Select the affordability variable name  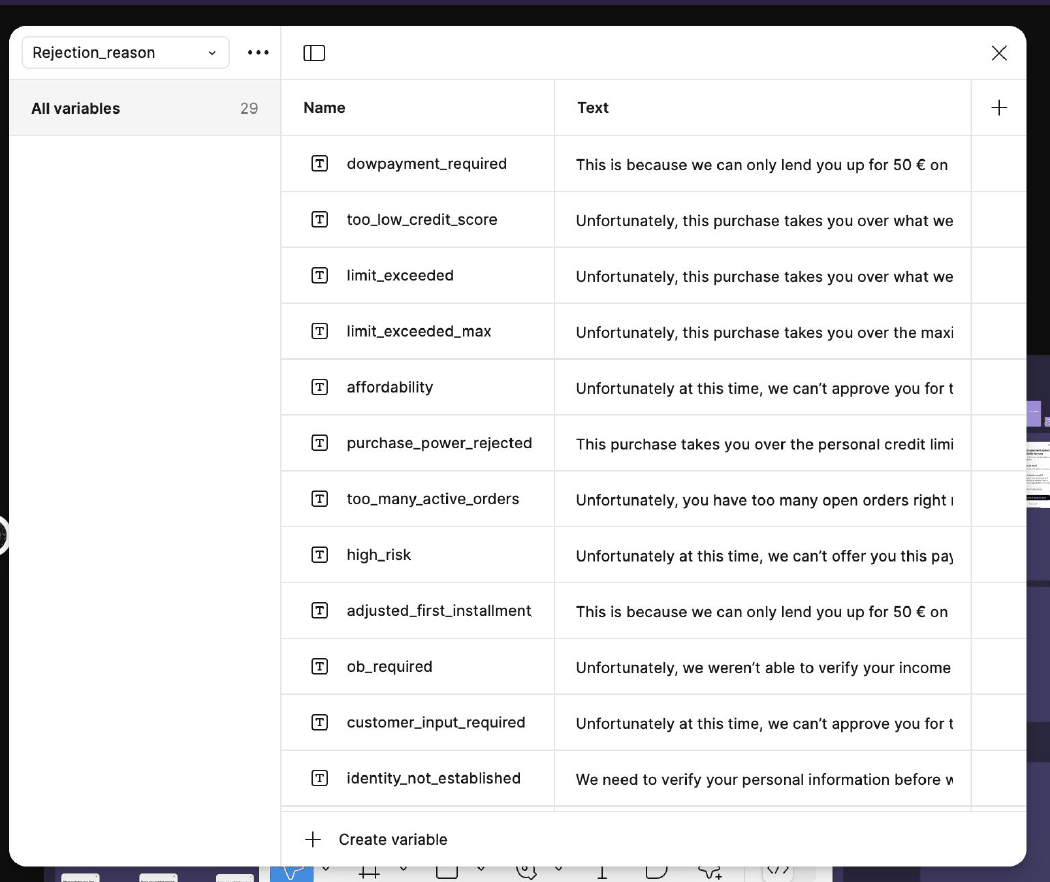(x=390, y=387)
